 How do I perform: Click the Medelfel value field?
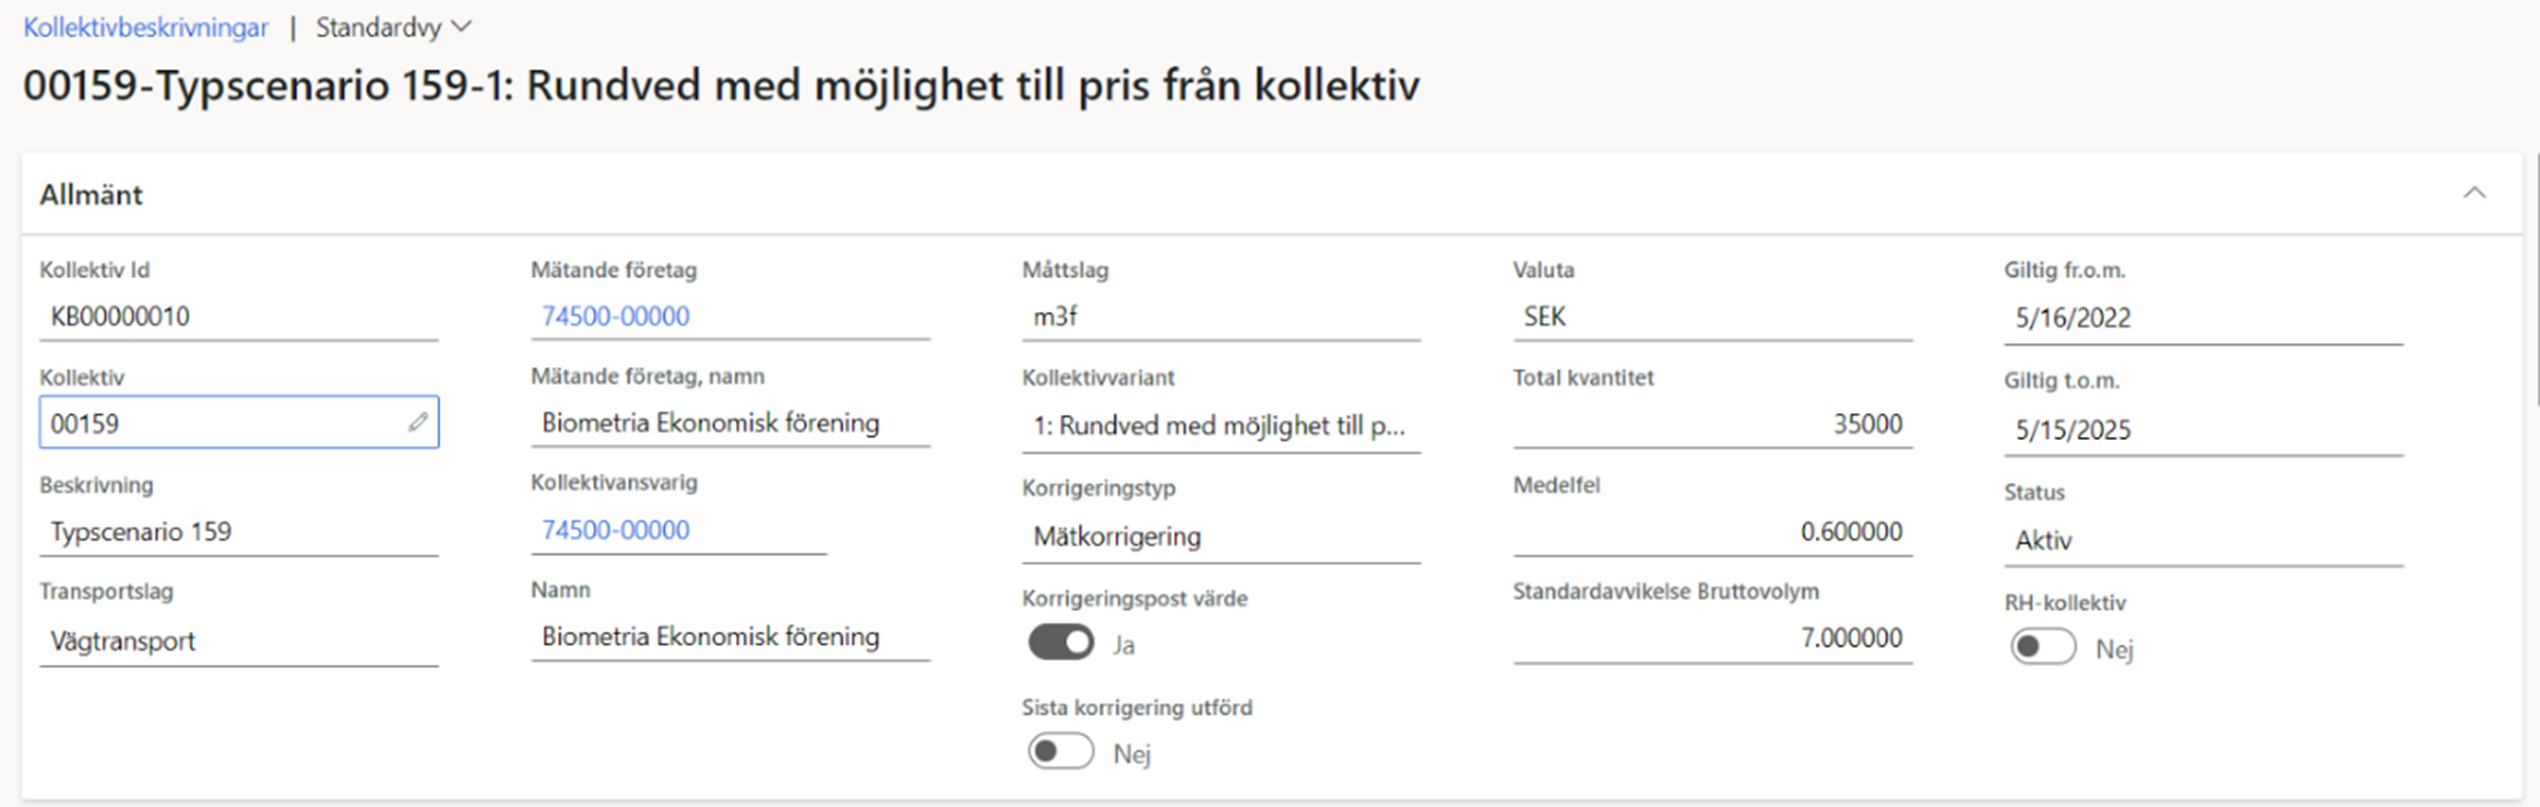1712,532
